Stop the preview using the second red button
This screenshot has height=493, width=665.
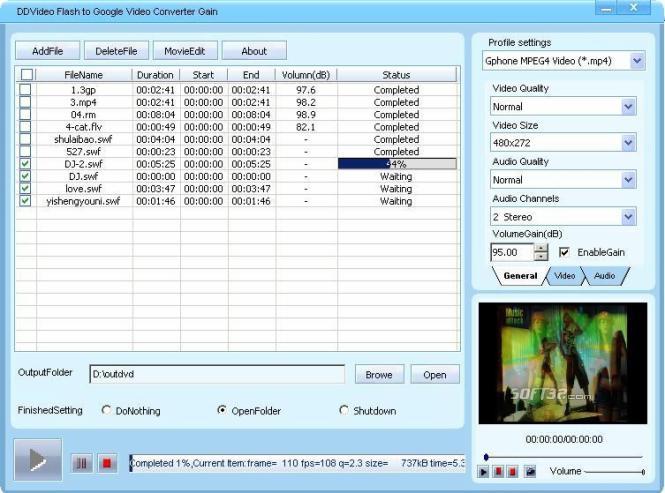pos(512,471)
